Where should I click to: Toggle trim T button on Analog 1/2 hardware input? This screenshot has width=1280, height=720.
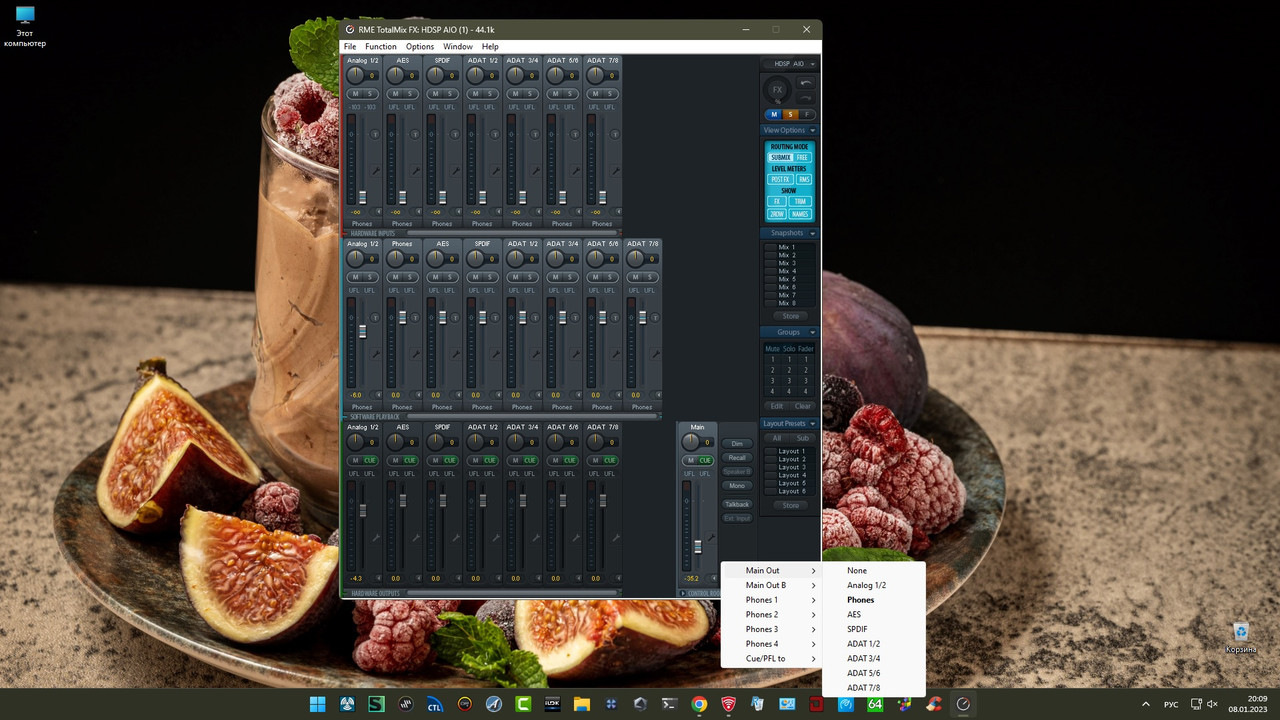[x=375, y=134]
